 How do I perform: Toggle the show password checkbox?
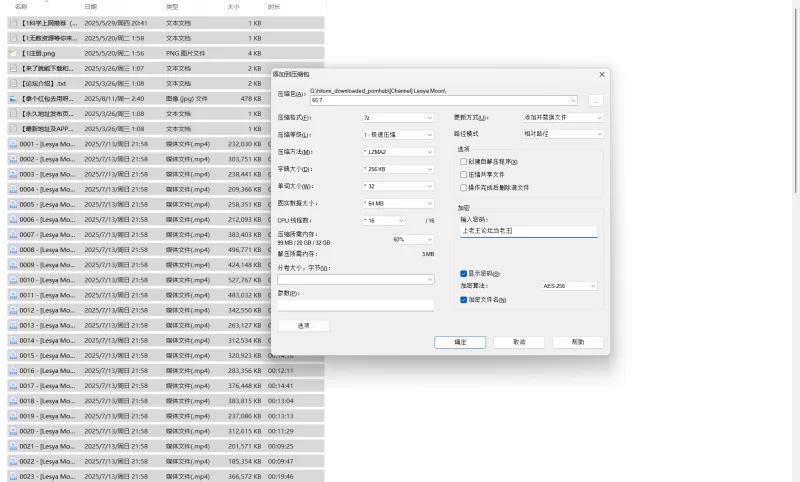point(463,274)
